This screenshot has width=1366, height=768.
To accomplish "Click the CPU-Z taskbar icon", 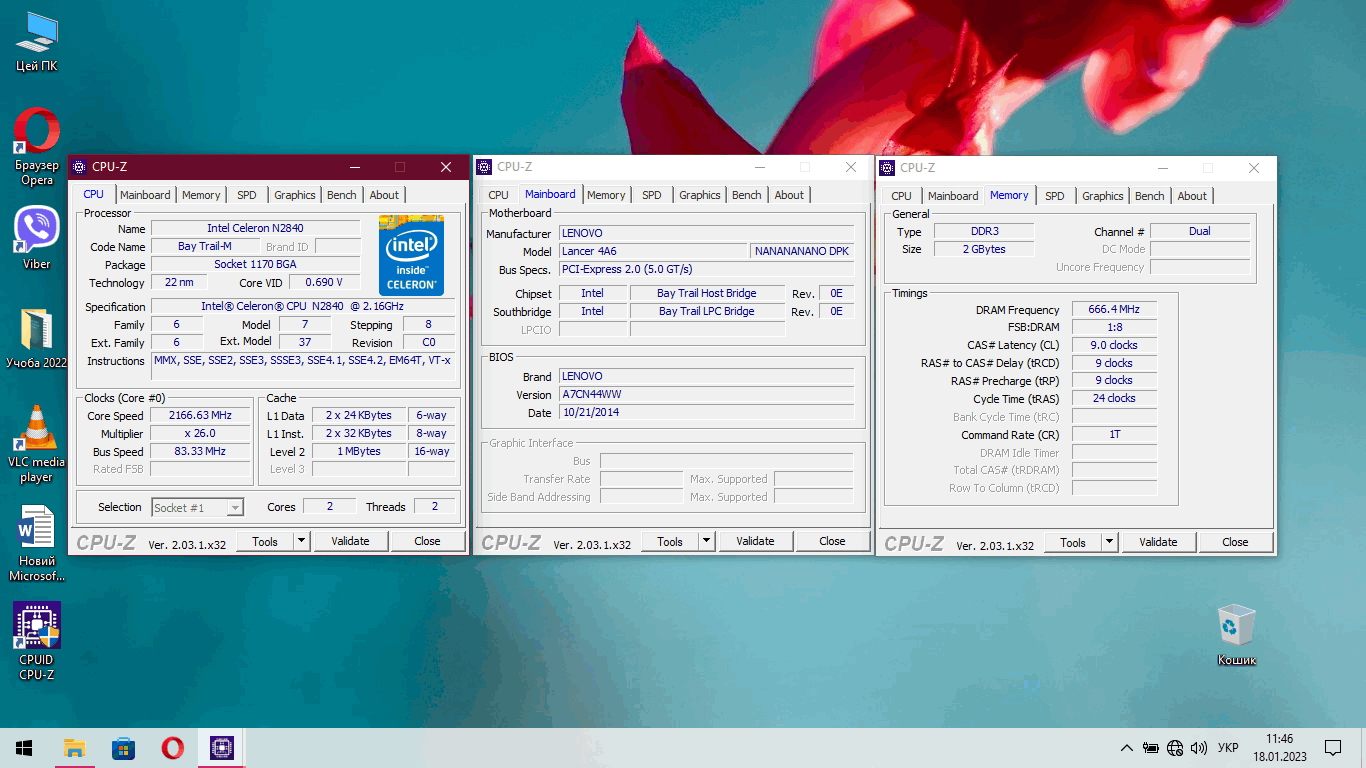I will (221, 748).
